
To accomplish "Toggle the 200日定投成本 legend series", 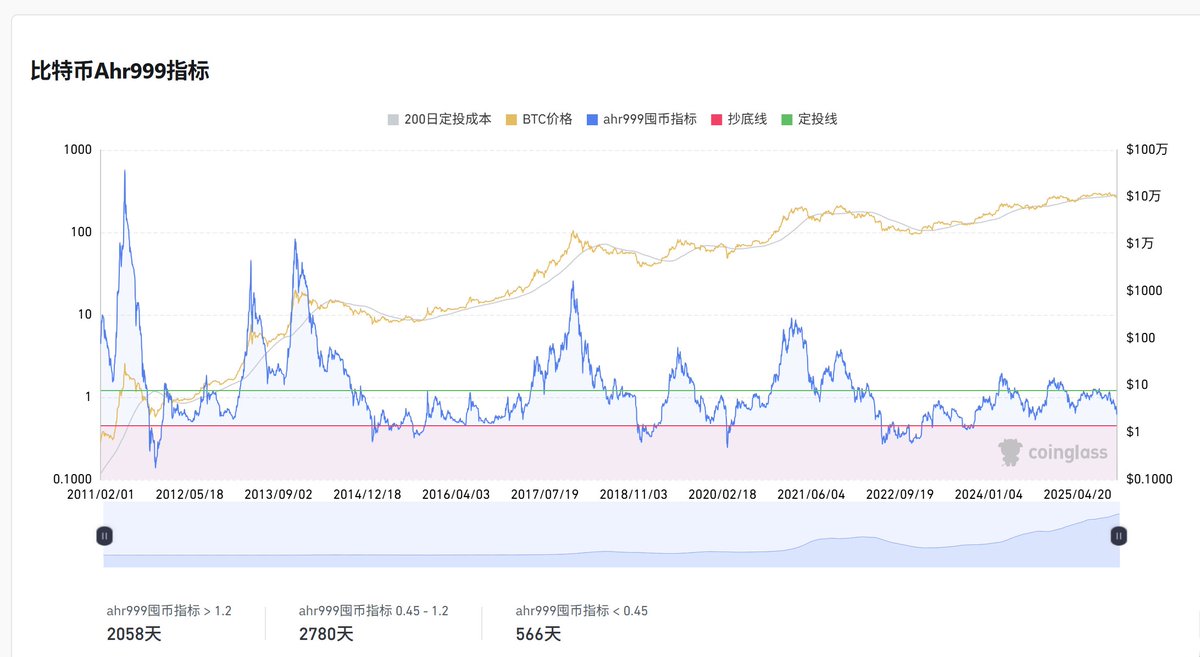I will (x=439, y=119).
